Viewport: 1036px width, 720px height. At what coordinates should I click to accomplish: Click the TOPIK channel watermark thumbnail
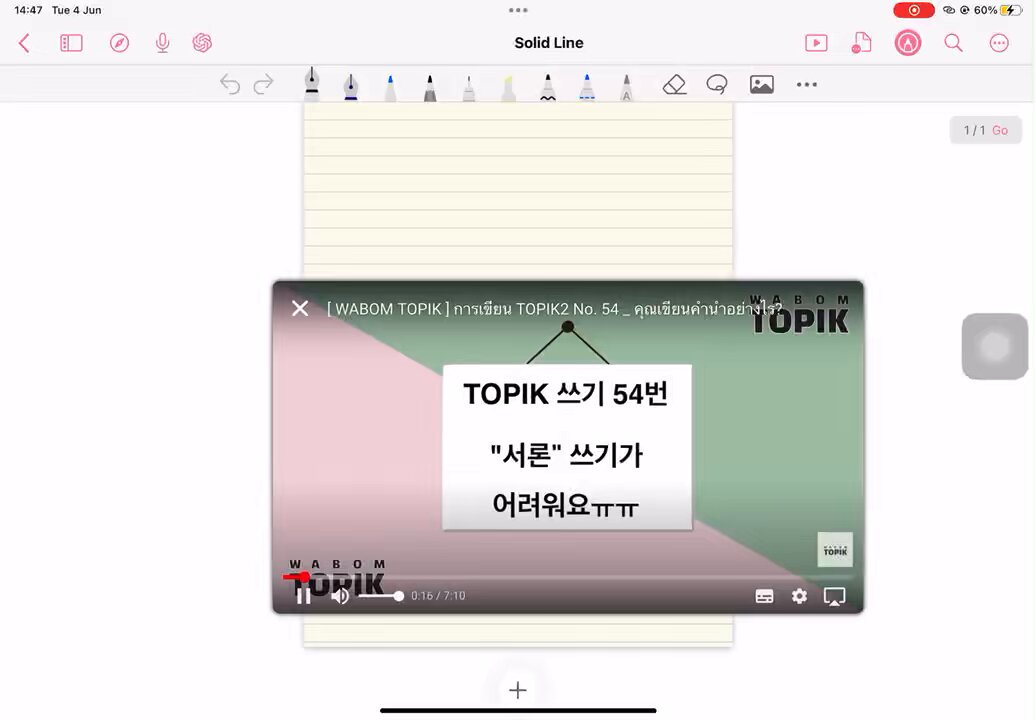click(x=835, y=550)
